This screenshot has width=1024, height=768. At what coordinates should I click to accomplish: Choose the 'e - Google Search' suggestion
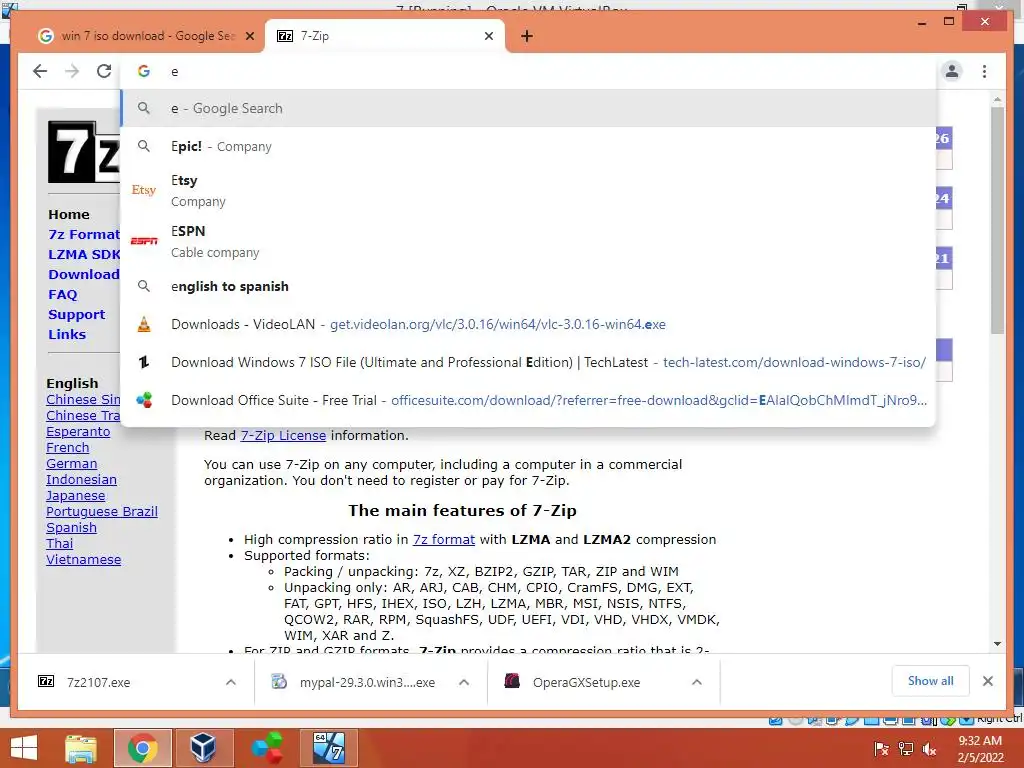tap(528, 108)
